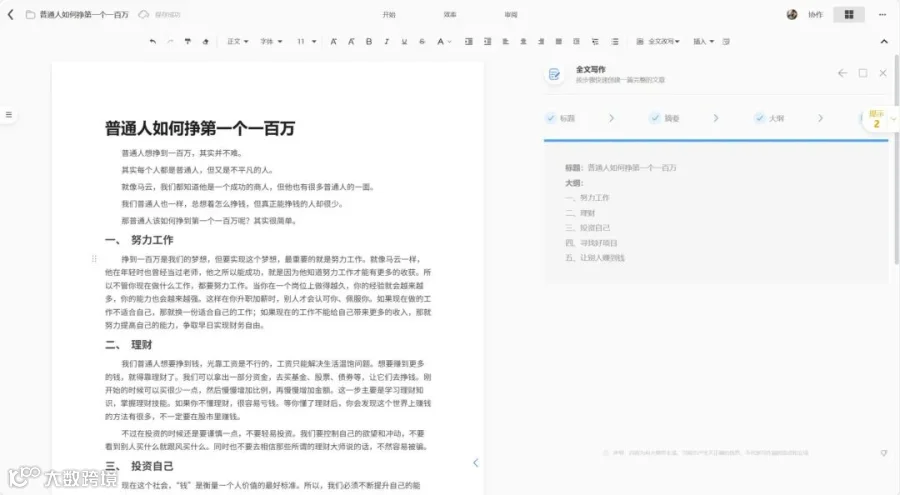Go back in the 全文写作 panel
Screen dimensions: 900x495
pos(842,73)
